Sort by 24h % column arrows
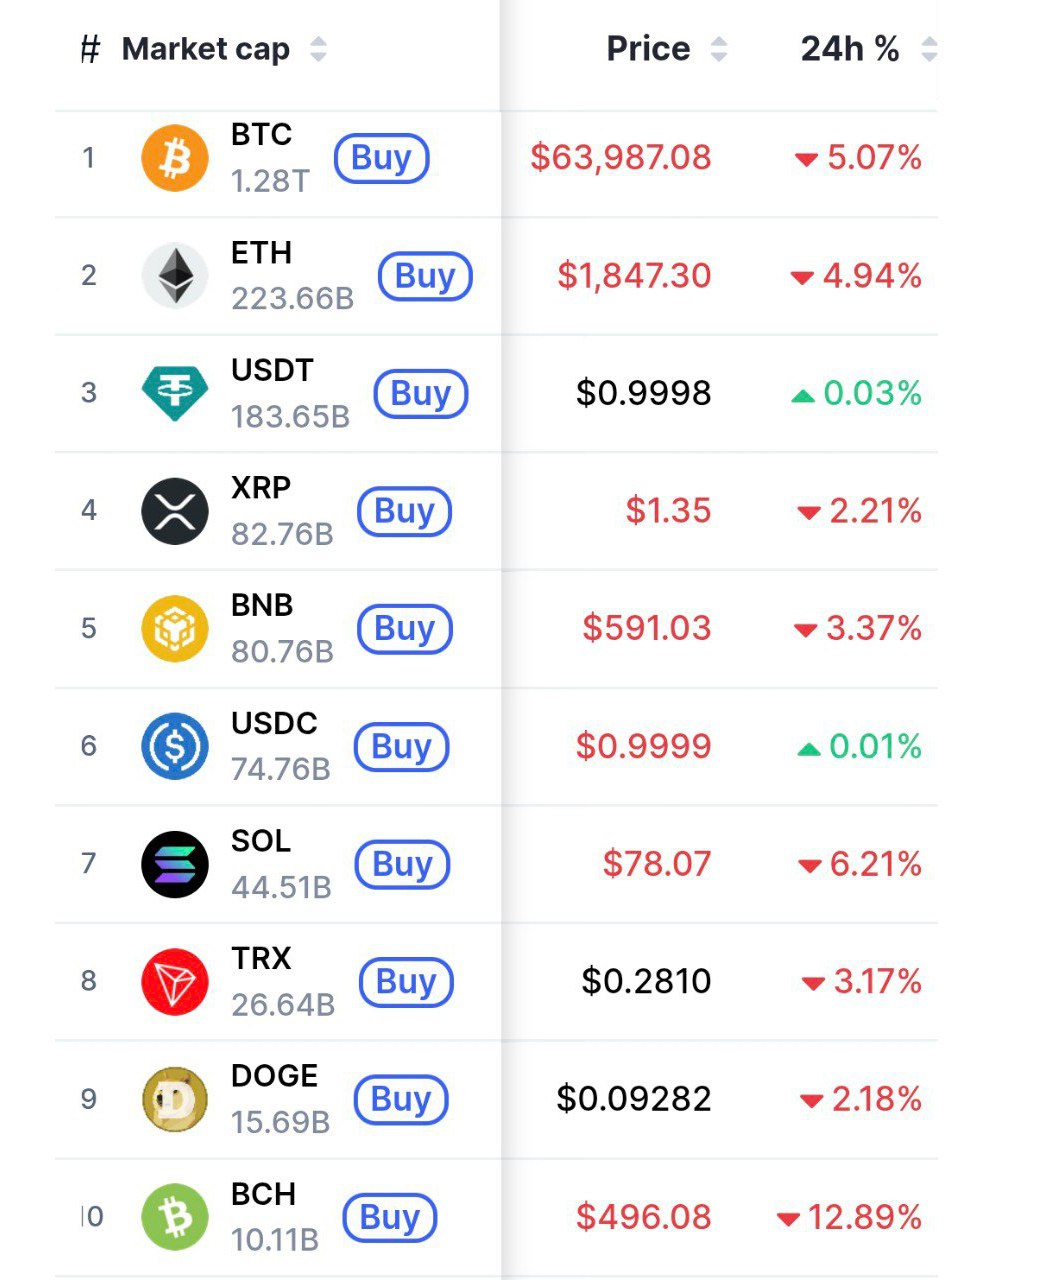The width and height of the screenshot is (1038, 1280). (x=929, y=49)
